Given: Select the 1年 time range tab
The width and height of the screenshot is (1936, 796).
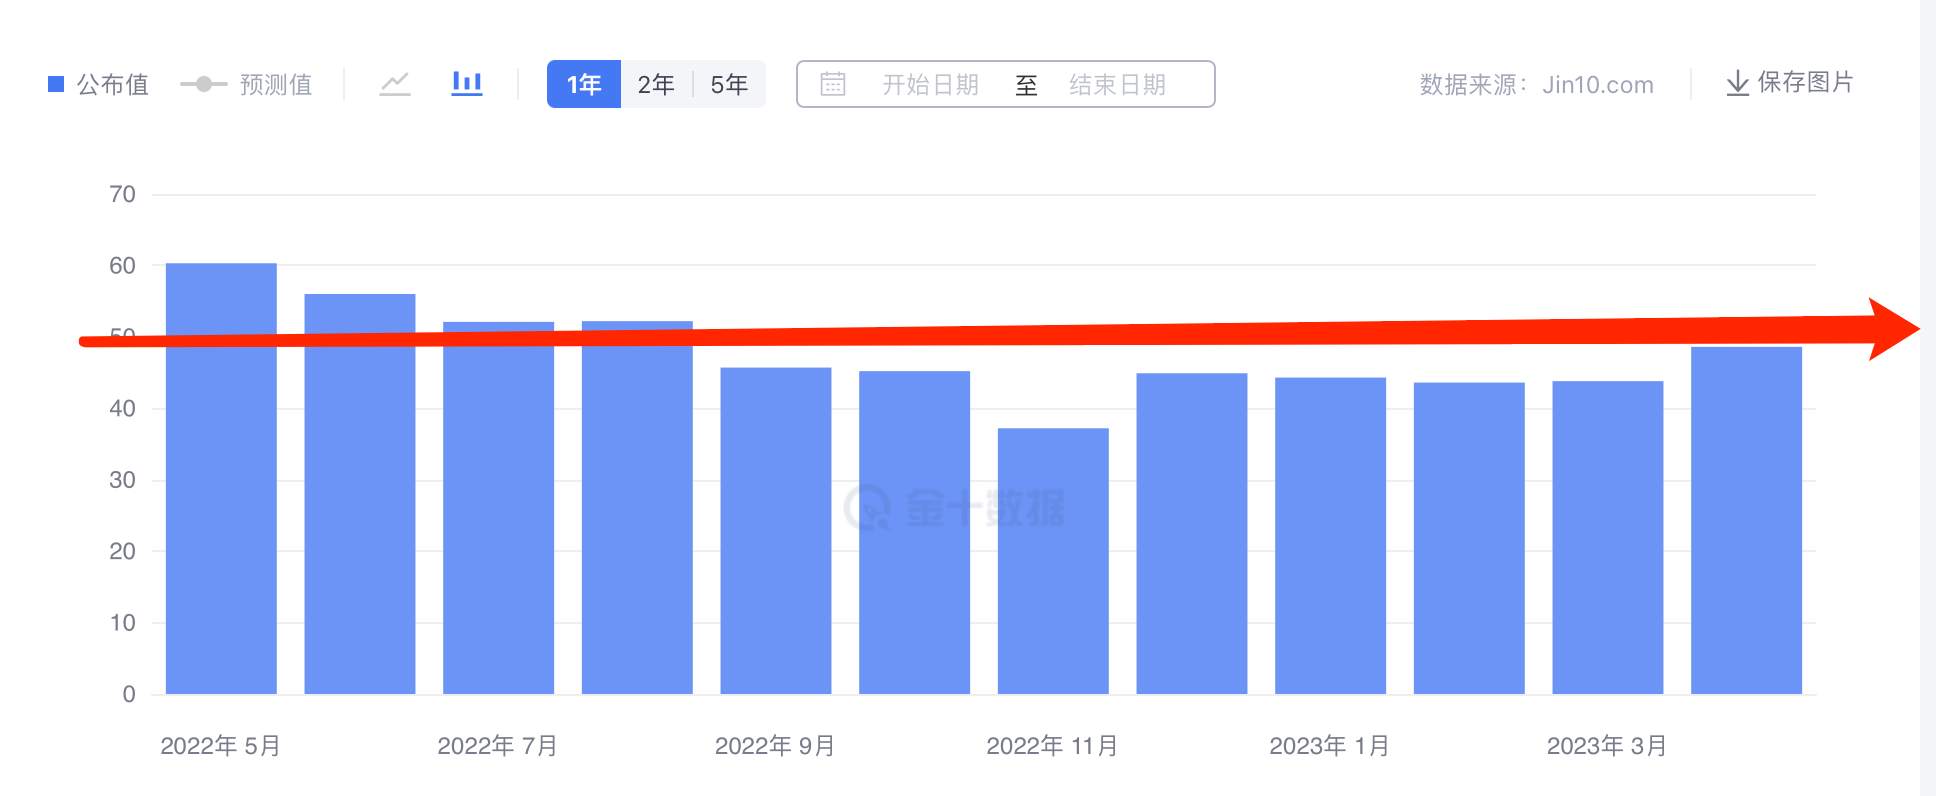Looking at the screenshot, I should [x=584, y=84].
